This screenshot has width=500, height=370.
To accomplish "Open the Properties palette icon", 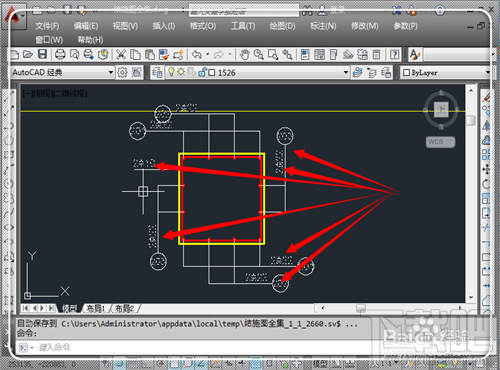I will coord(305,54).
